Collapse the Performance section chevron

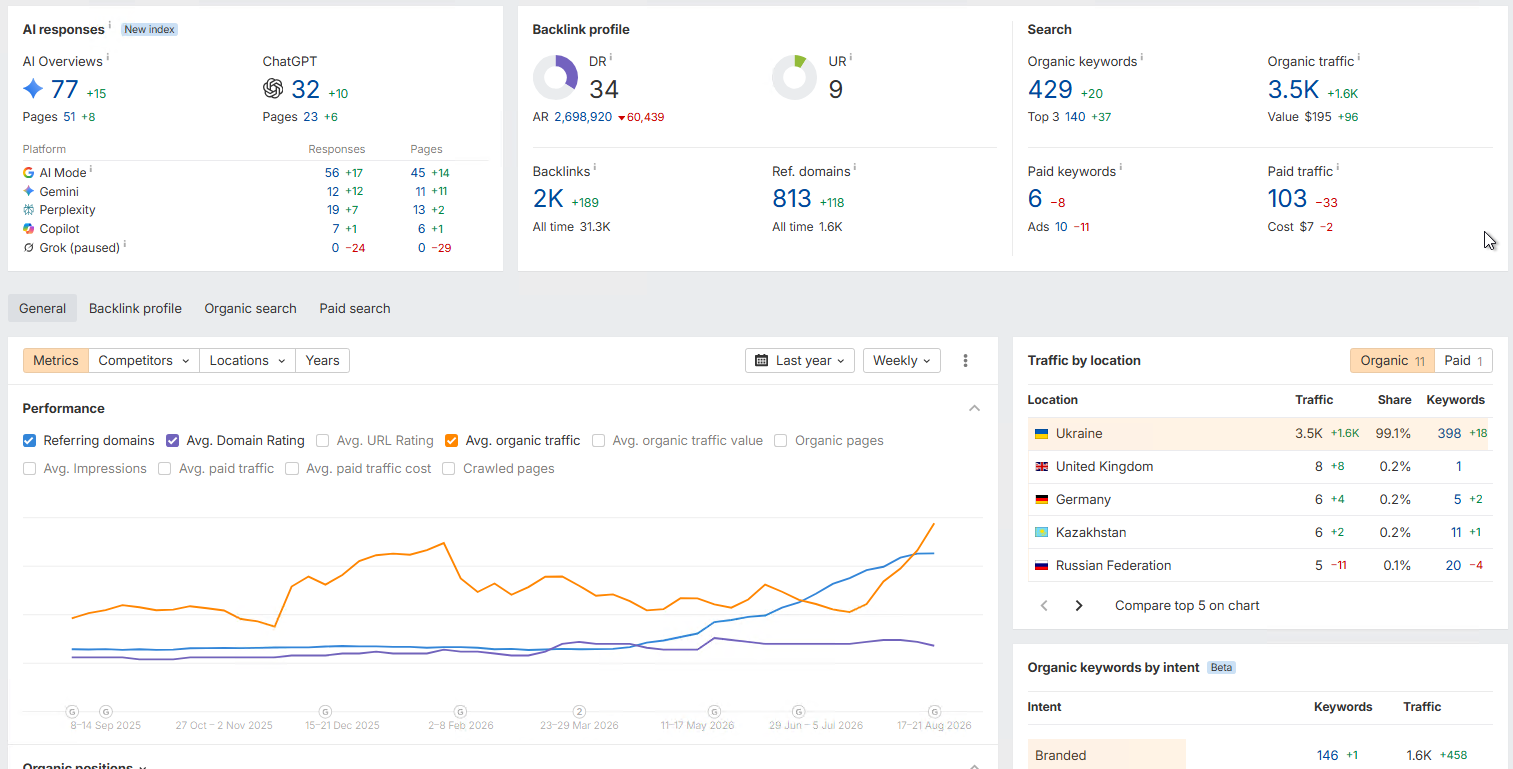(975, 408)
